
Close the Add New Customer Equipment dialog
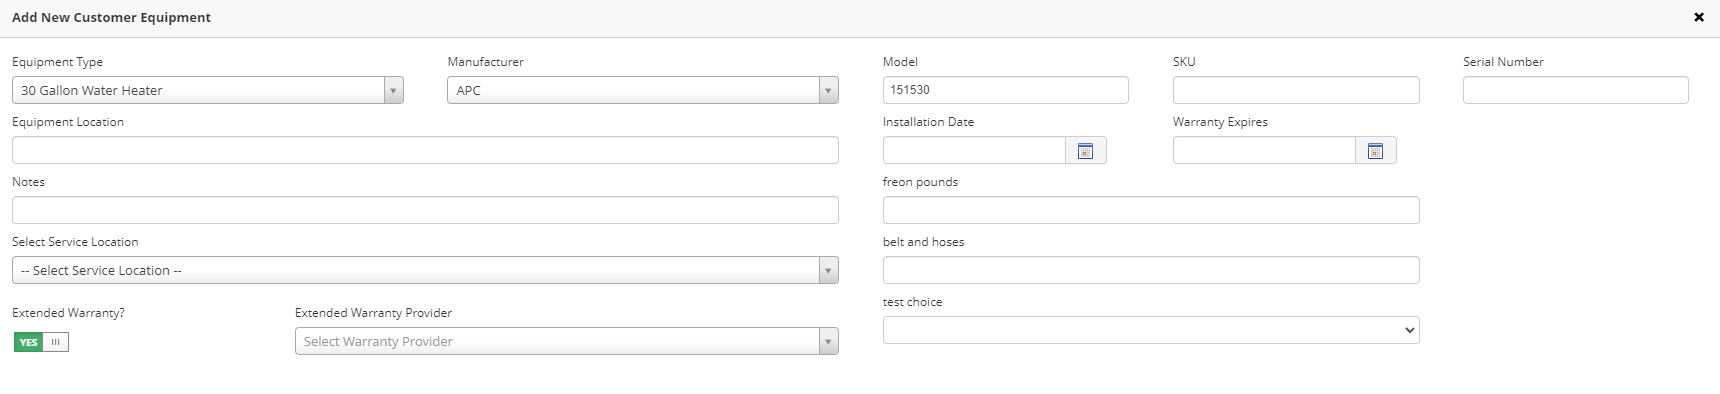(1698, 18)
